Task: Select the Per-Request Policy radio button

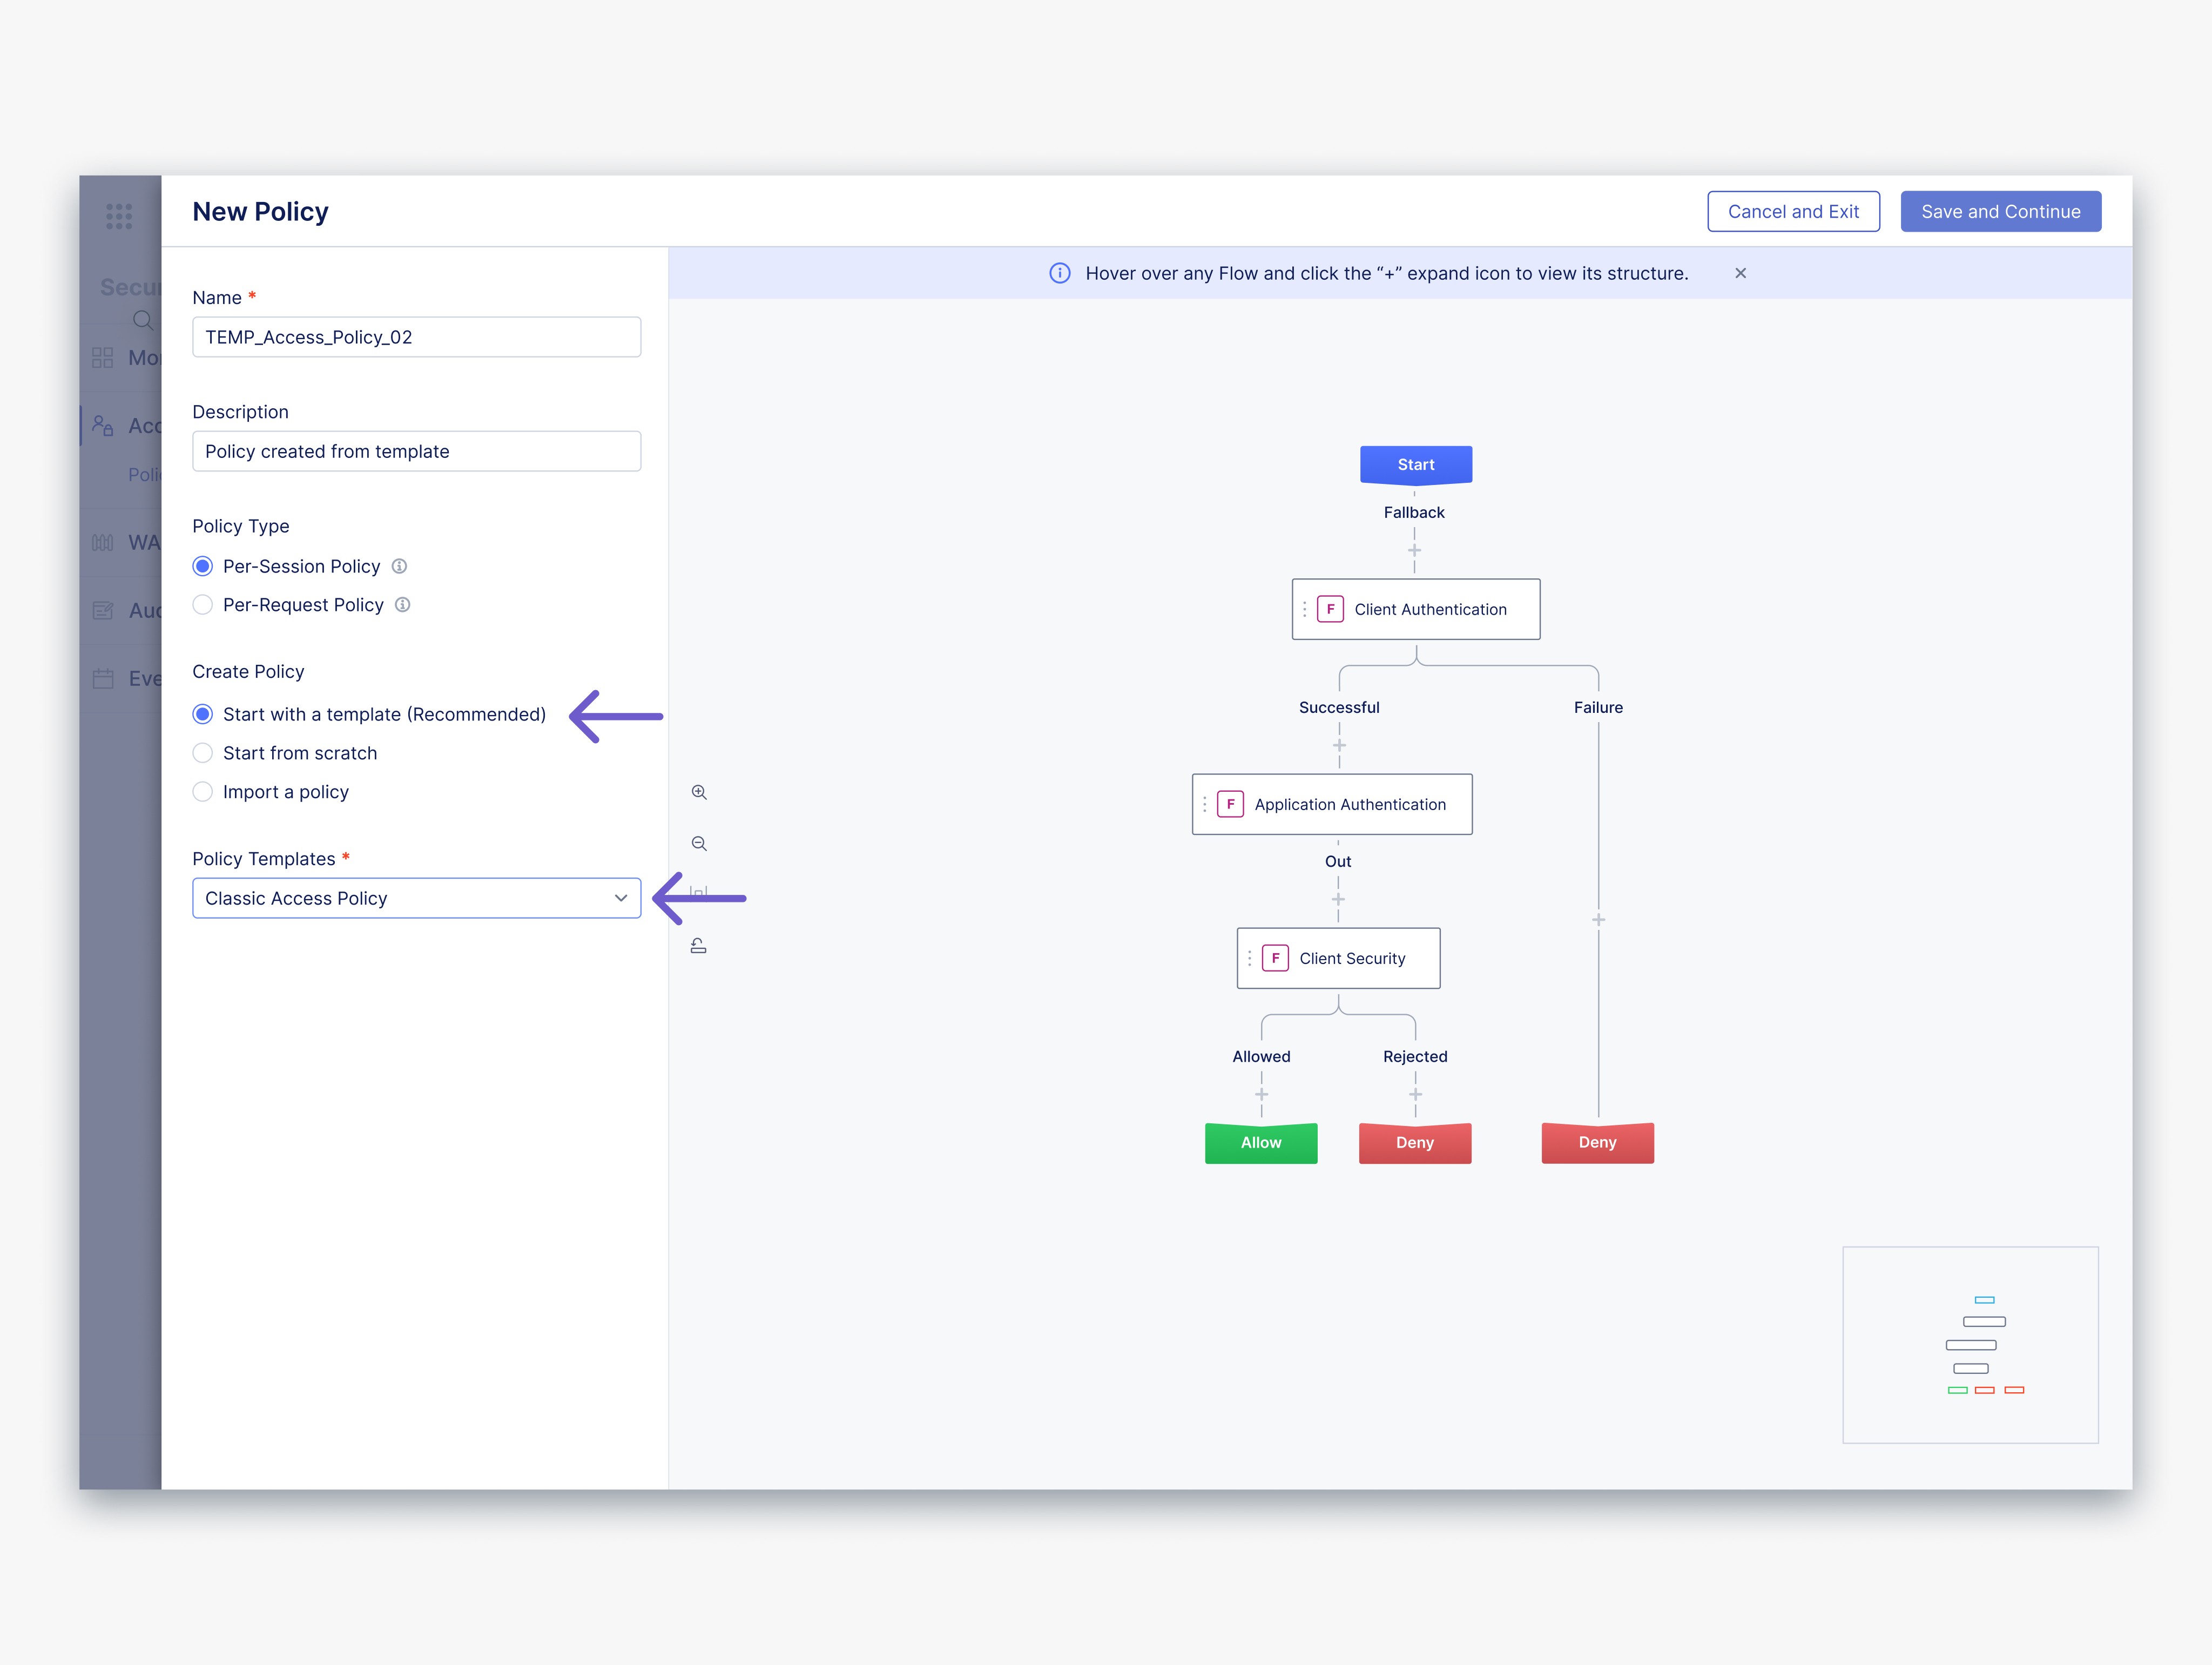Action: click(203, 605)
